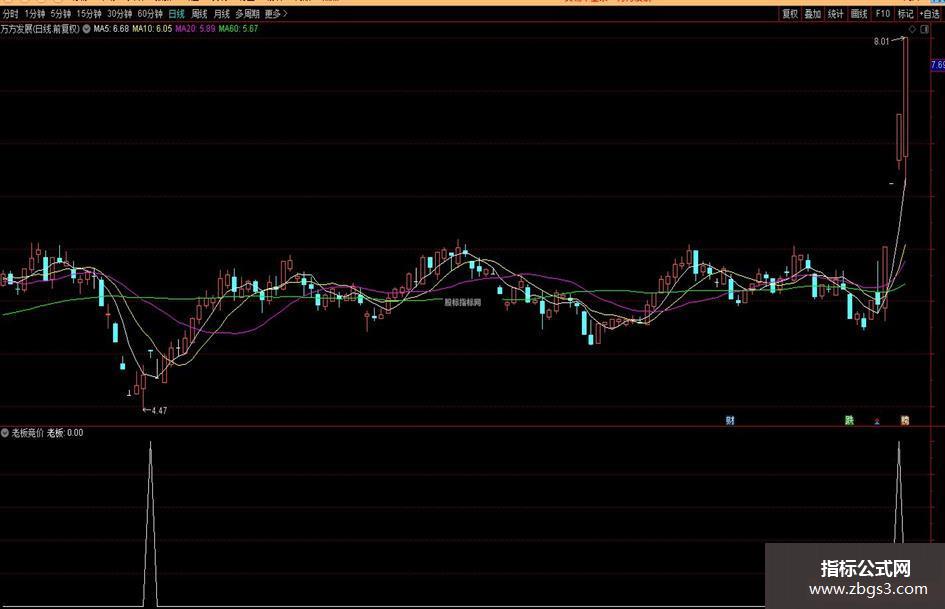Select the 5分钟 period tab
Screen dimensions: 945x609
click(x=60, y=13)
